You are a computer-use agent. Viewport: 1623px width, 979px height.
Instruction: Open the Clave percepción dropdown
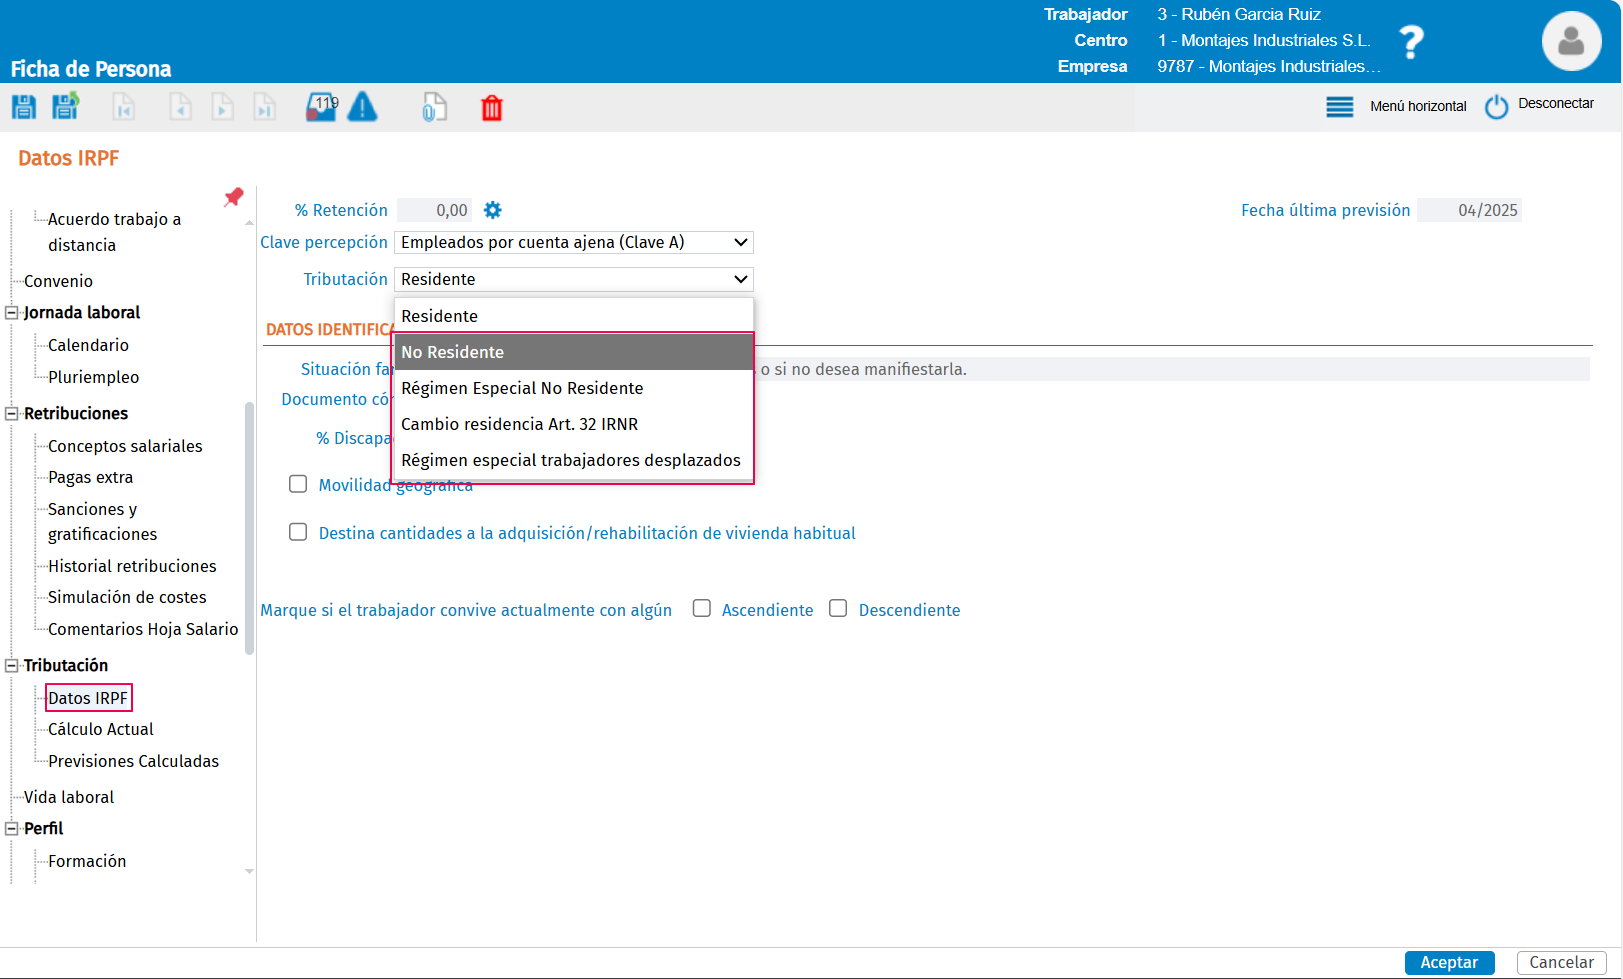click(x=573, y=242)
